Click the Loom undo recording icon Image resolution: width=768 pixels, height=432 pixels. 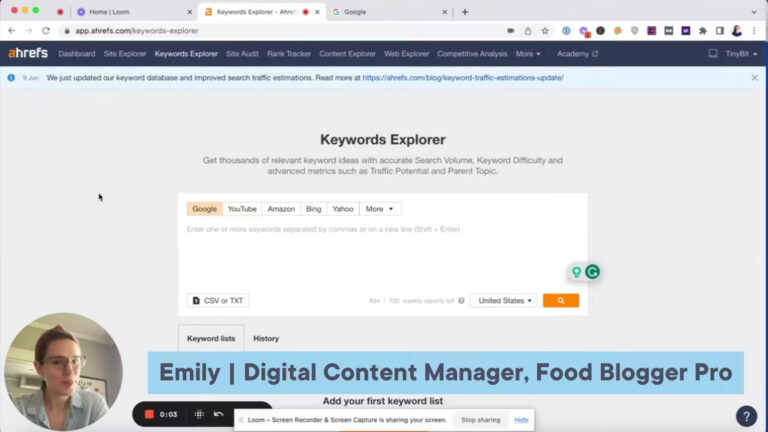click(x=218, y=414)
